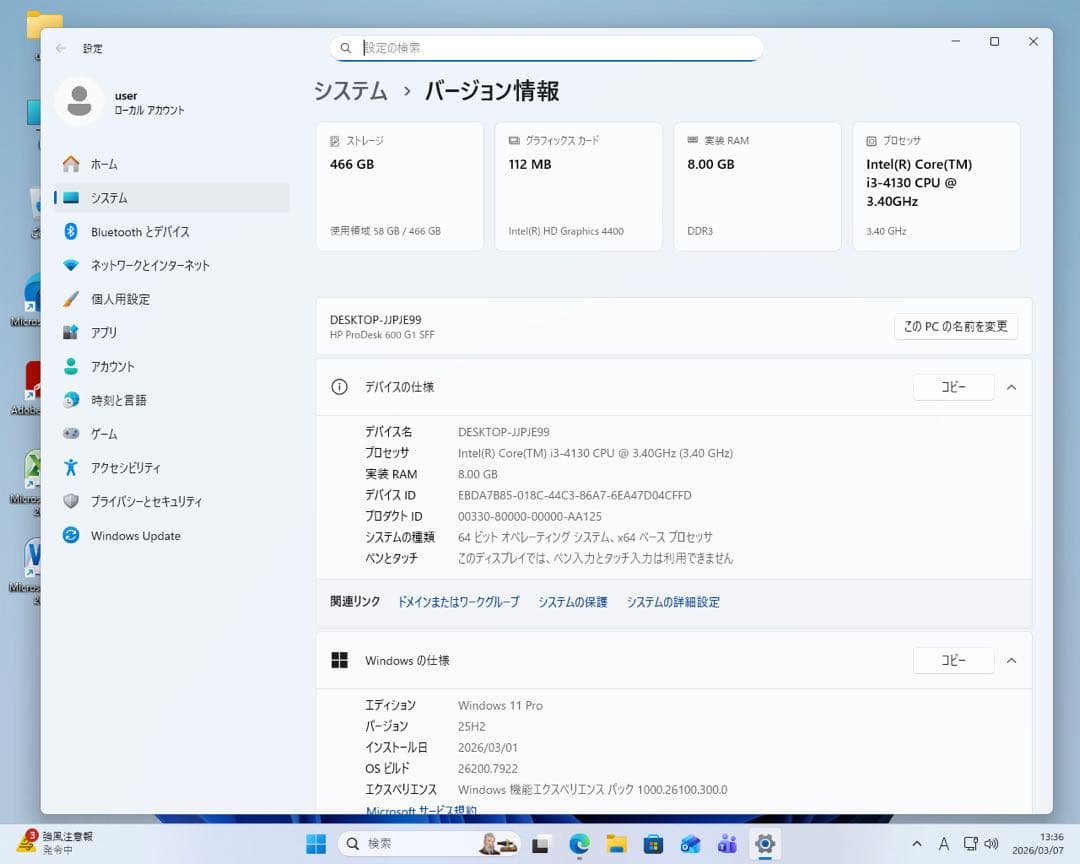Click the 時刻と言語 globe icon
The width and height of the screenshot is (1080, 864).
(x=71, y=400)
